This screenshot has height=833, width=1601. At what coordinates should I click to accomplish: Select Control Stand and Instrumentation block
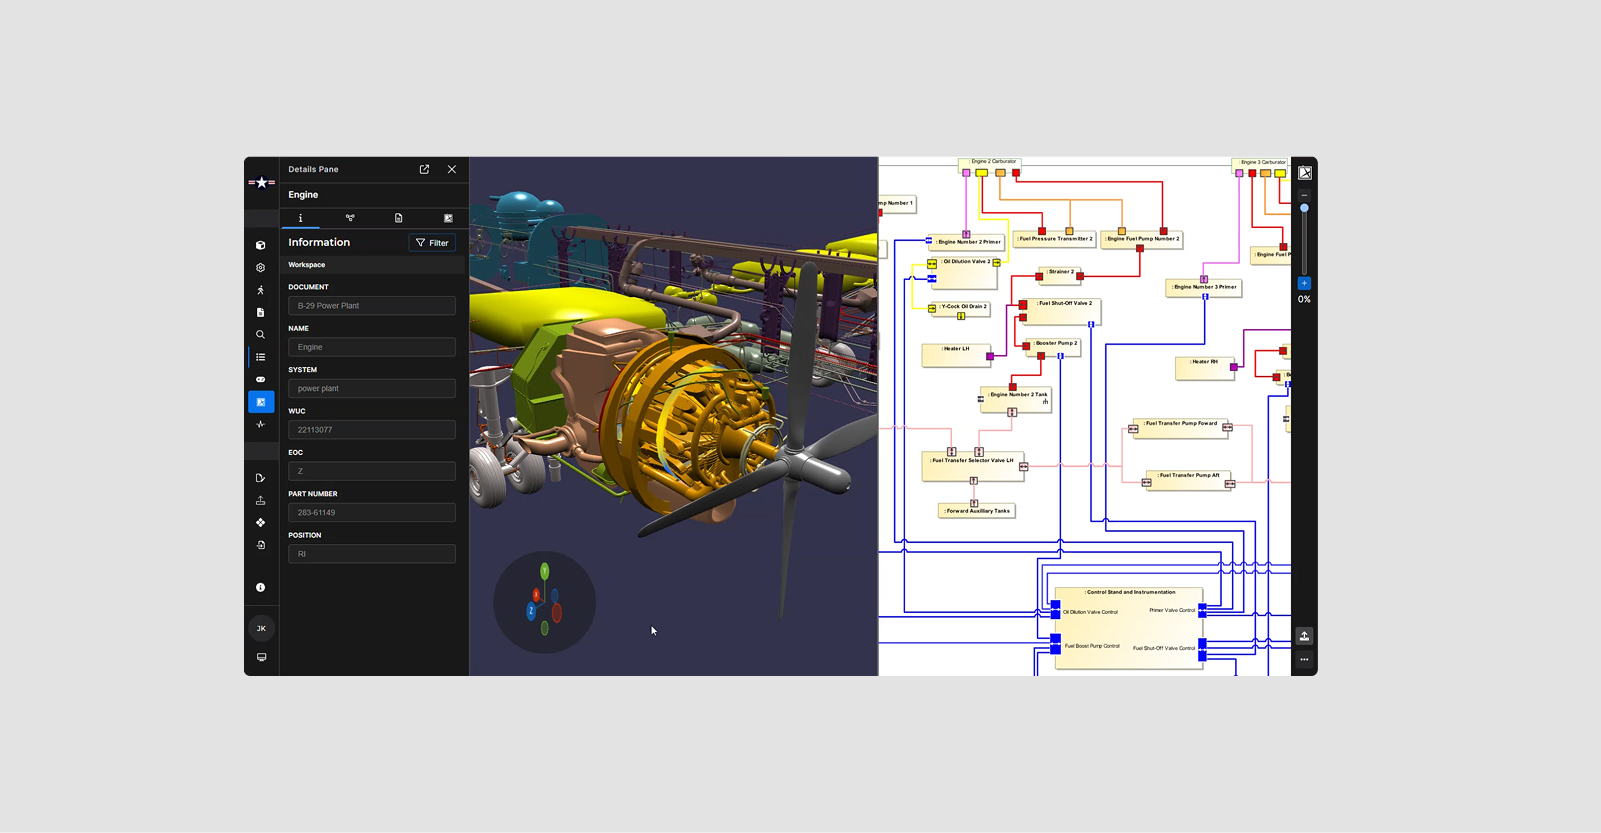pos(1129,628)
